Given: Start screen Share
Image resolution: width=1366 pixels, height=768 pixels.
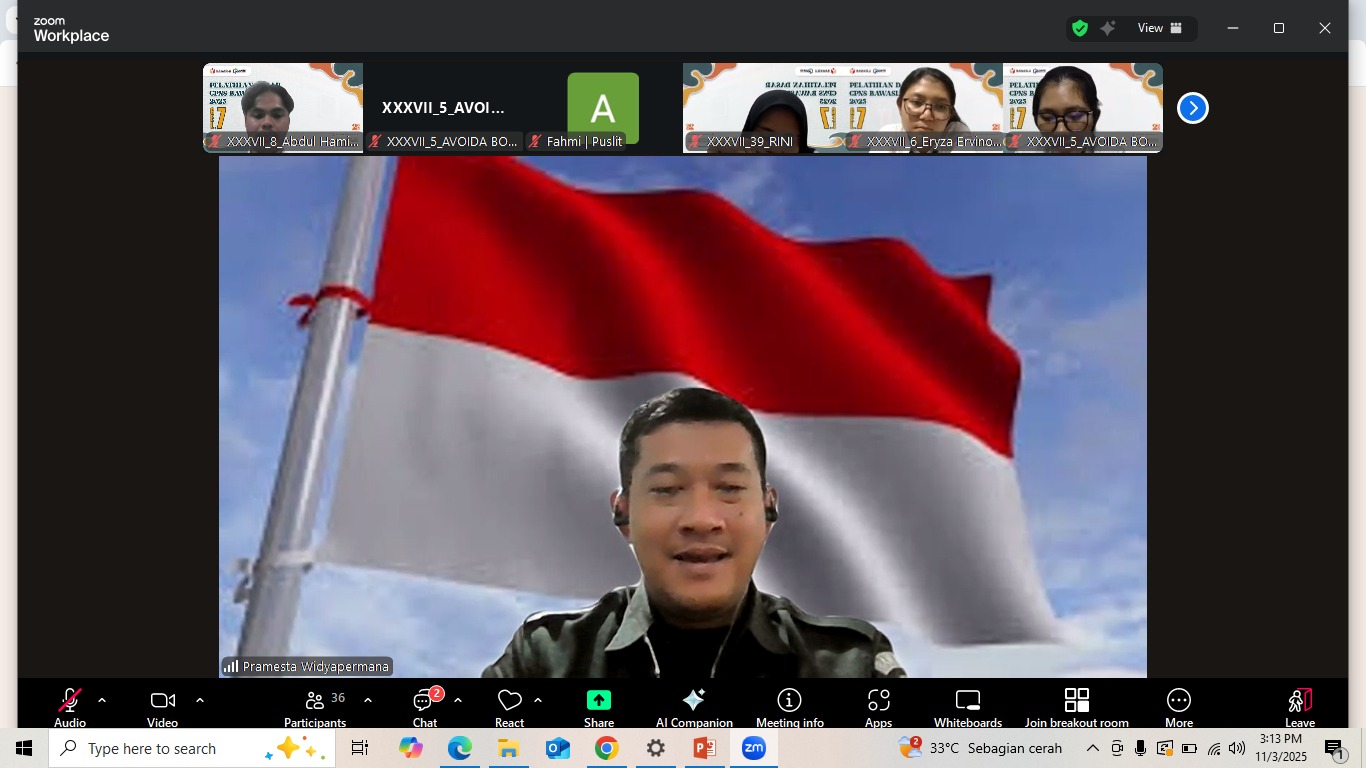Looking at the screenshot, I should pos(599,706).
